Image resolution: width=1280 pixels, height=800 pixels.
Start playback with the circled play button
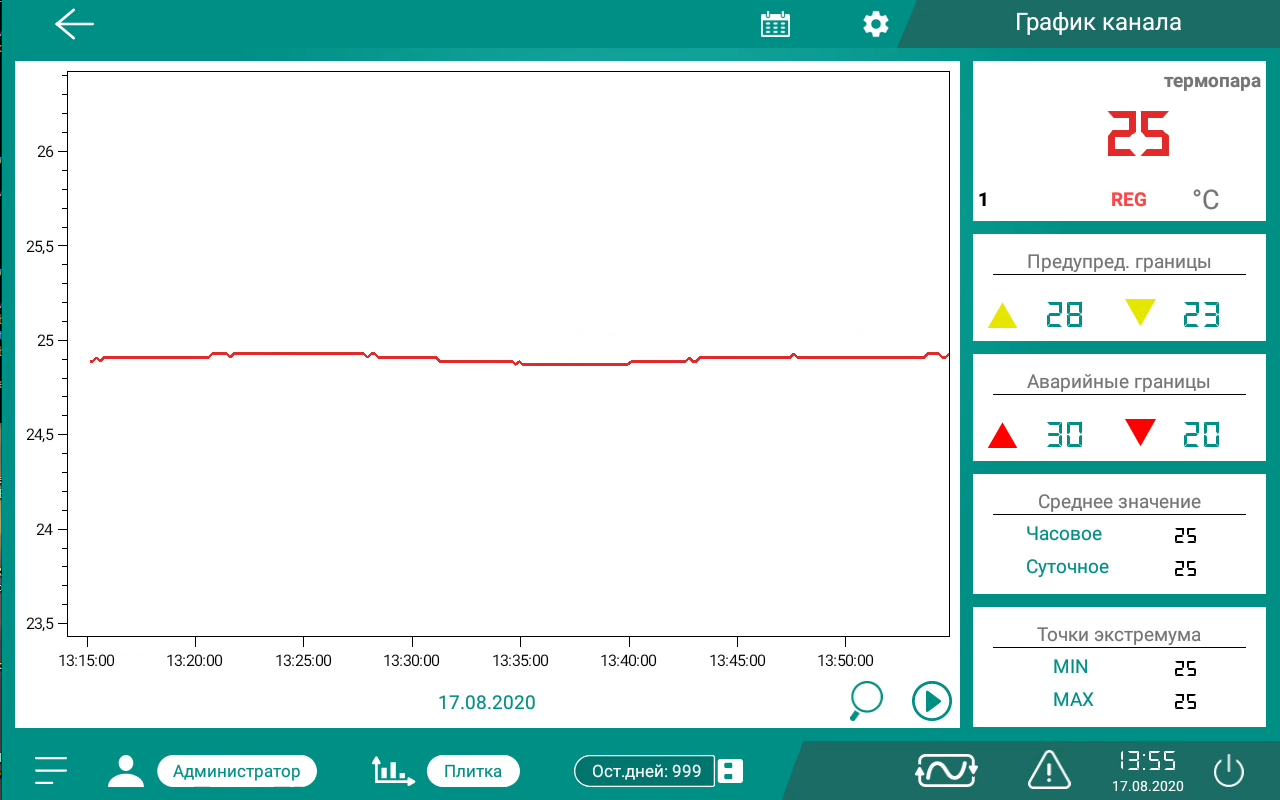[932, 701]
